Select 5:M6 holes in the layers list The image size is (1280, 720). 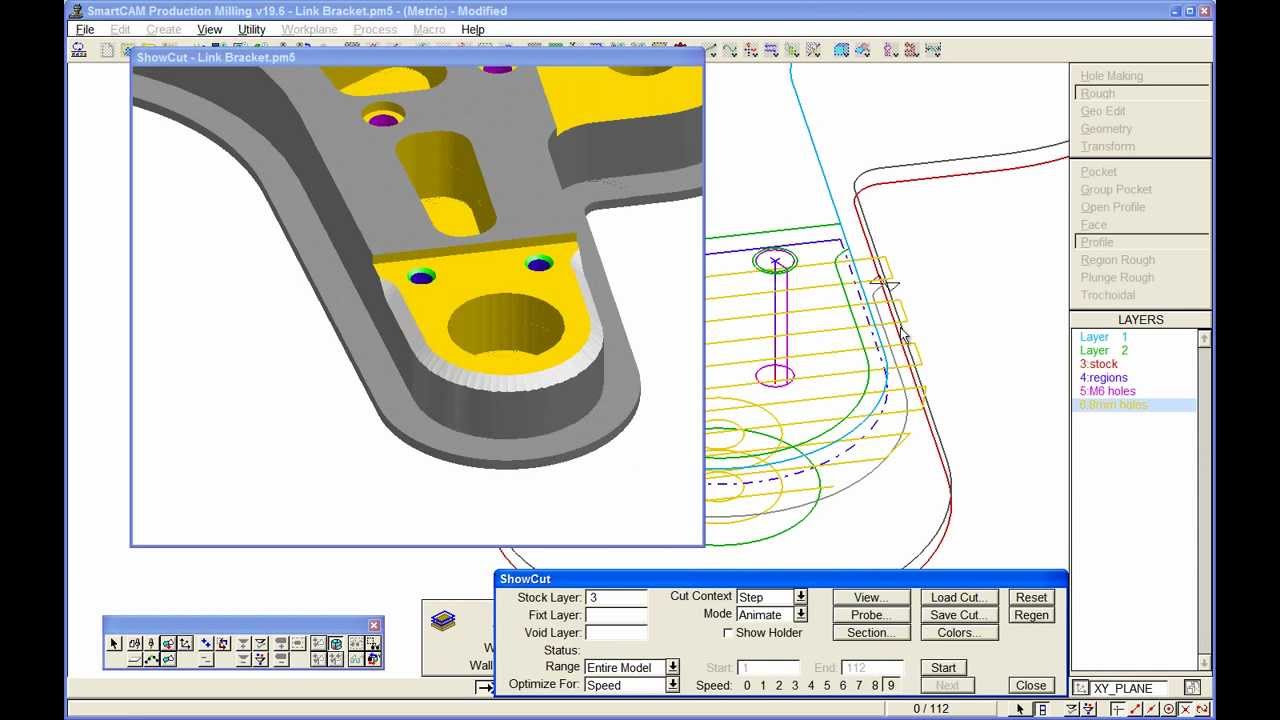pyautogui.click(x=1108, y=391)
